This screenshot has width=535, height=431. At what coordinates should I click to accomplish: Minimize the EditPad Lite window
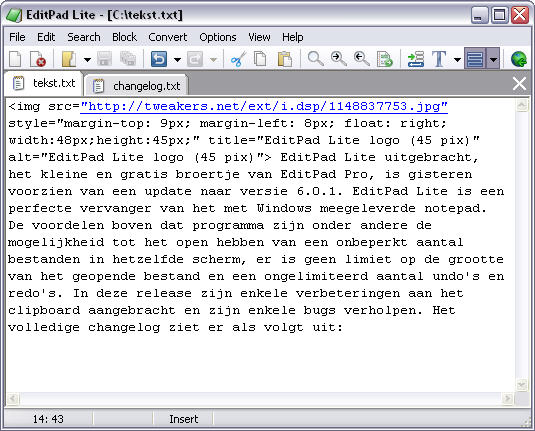[x=479, y=15]
